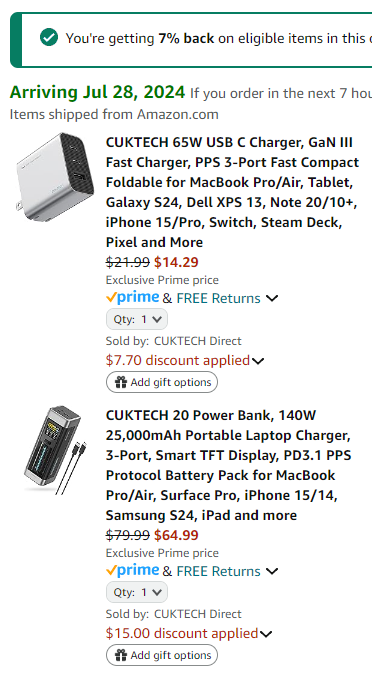Click Add gift options for the Power Bank

coord(162,655)
